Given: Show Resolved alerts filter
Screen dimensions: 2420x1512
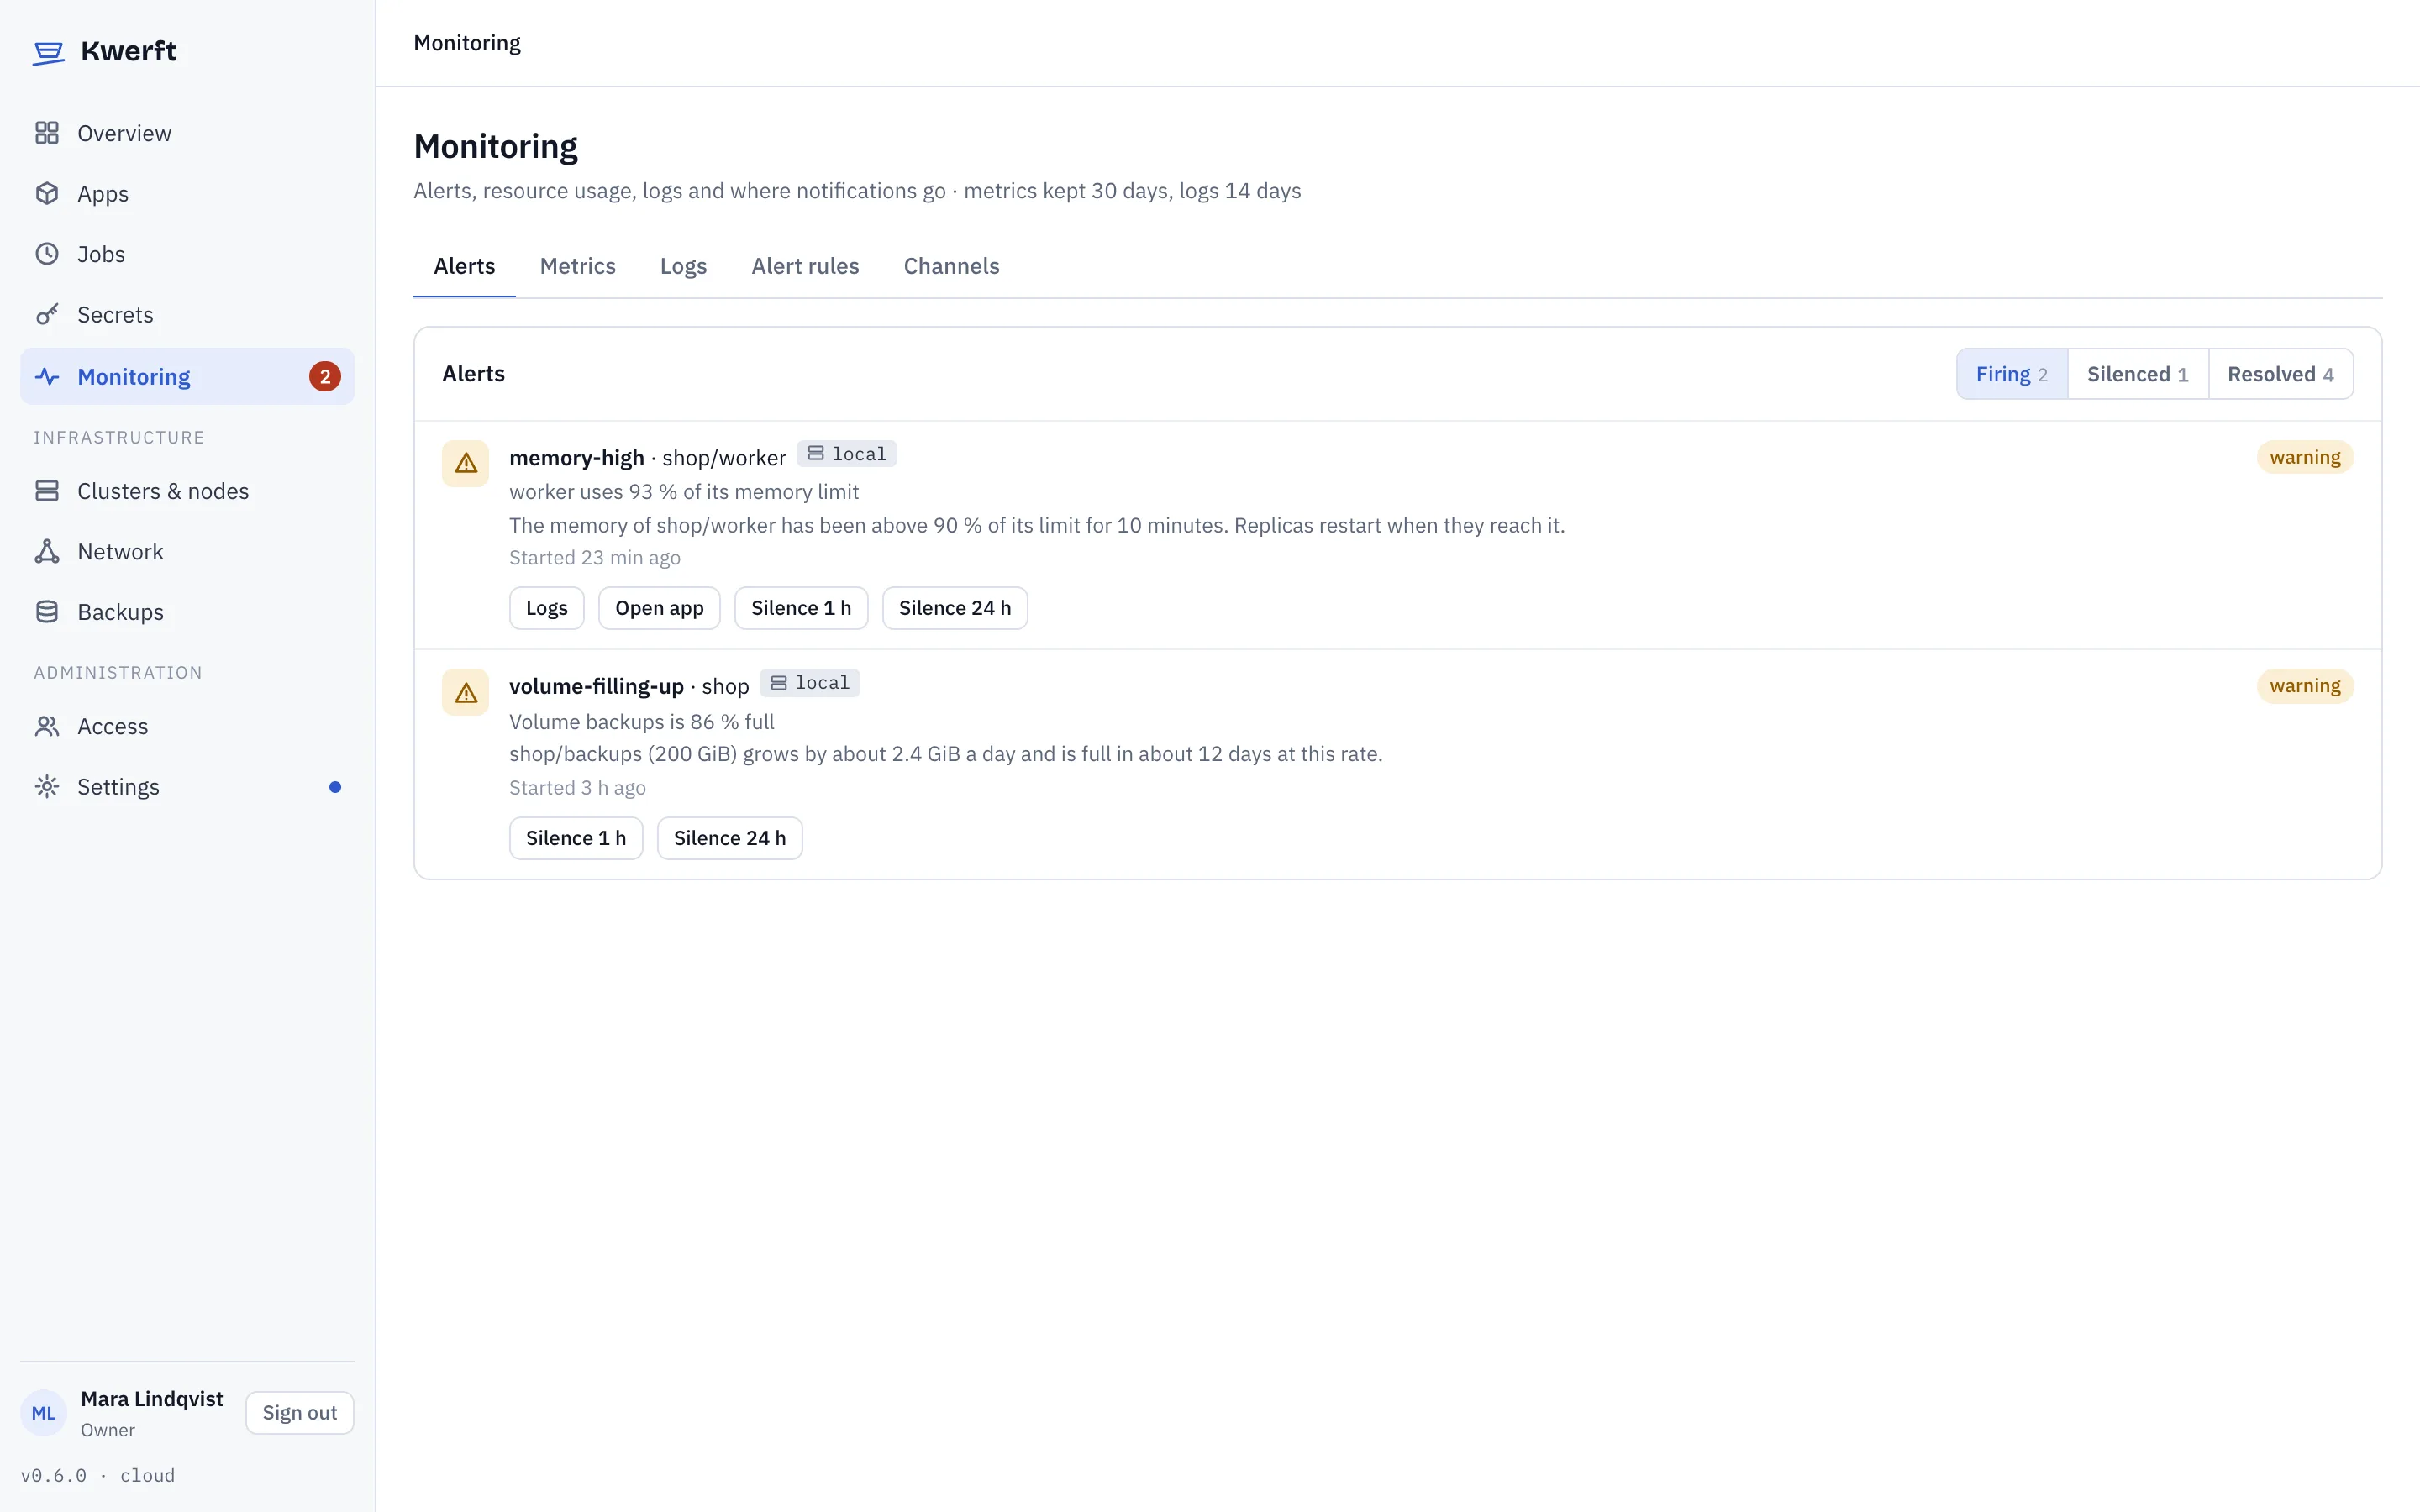Looking at the screenshot, I should (x=2281, y=374).
